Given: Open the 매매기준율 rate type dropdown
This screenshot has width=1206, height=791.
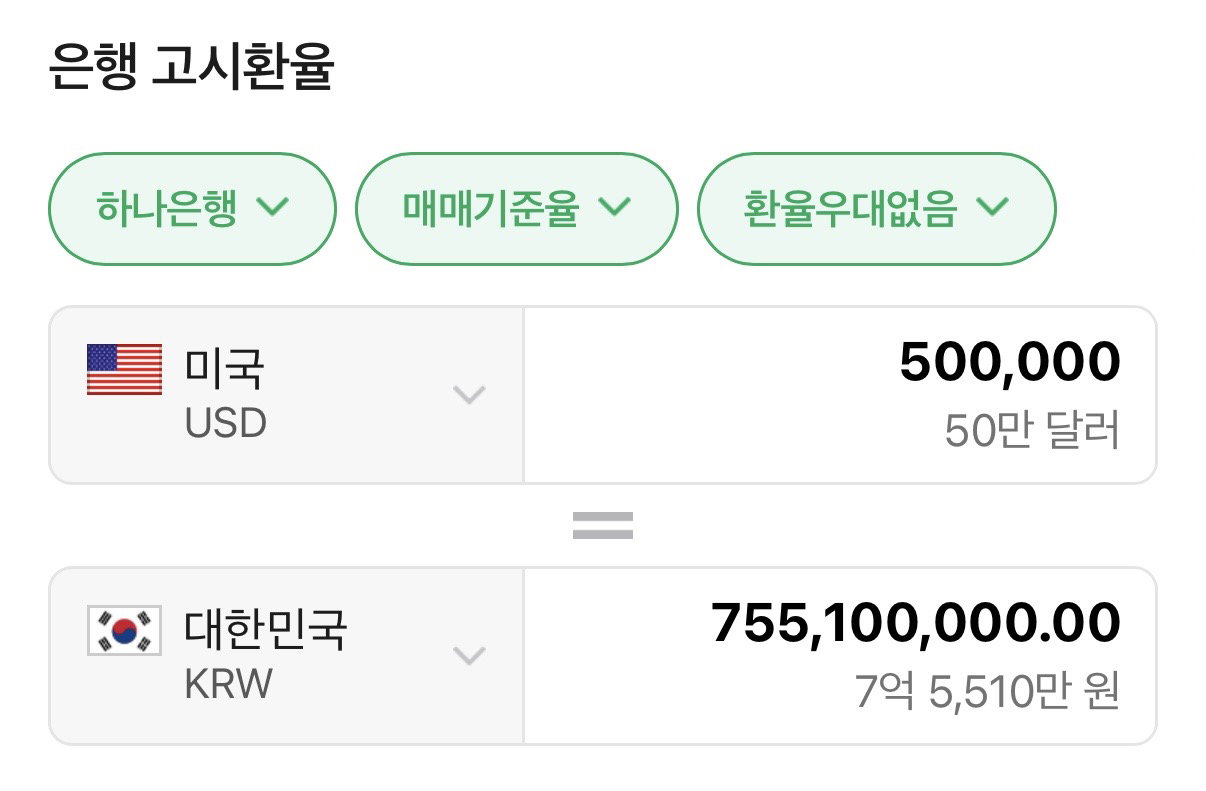Looking at the screenshot, I should point(517,209).
